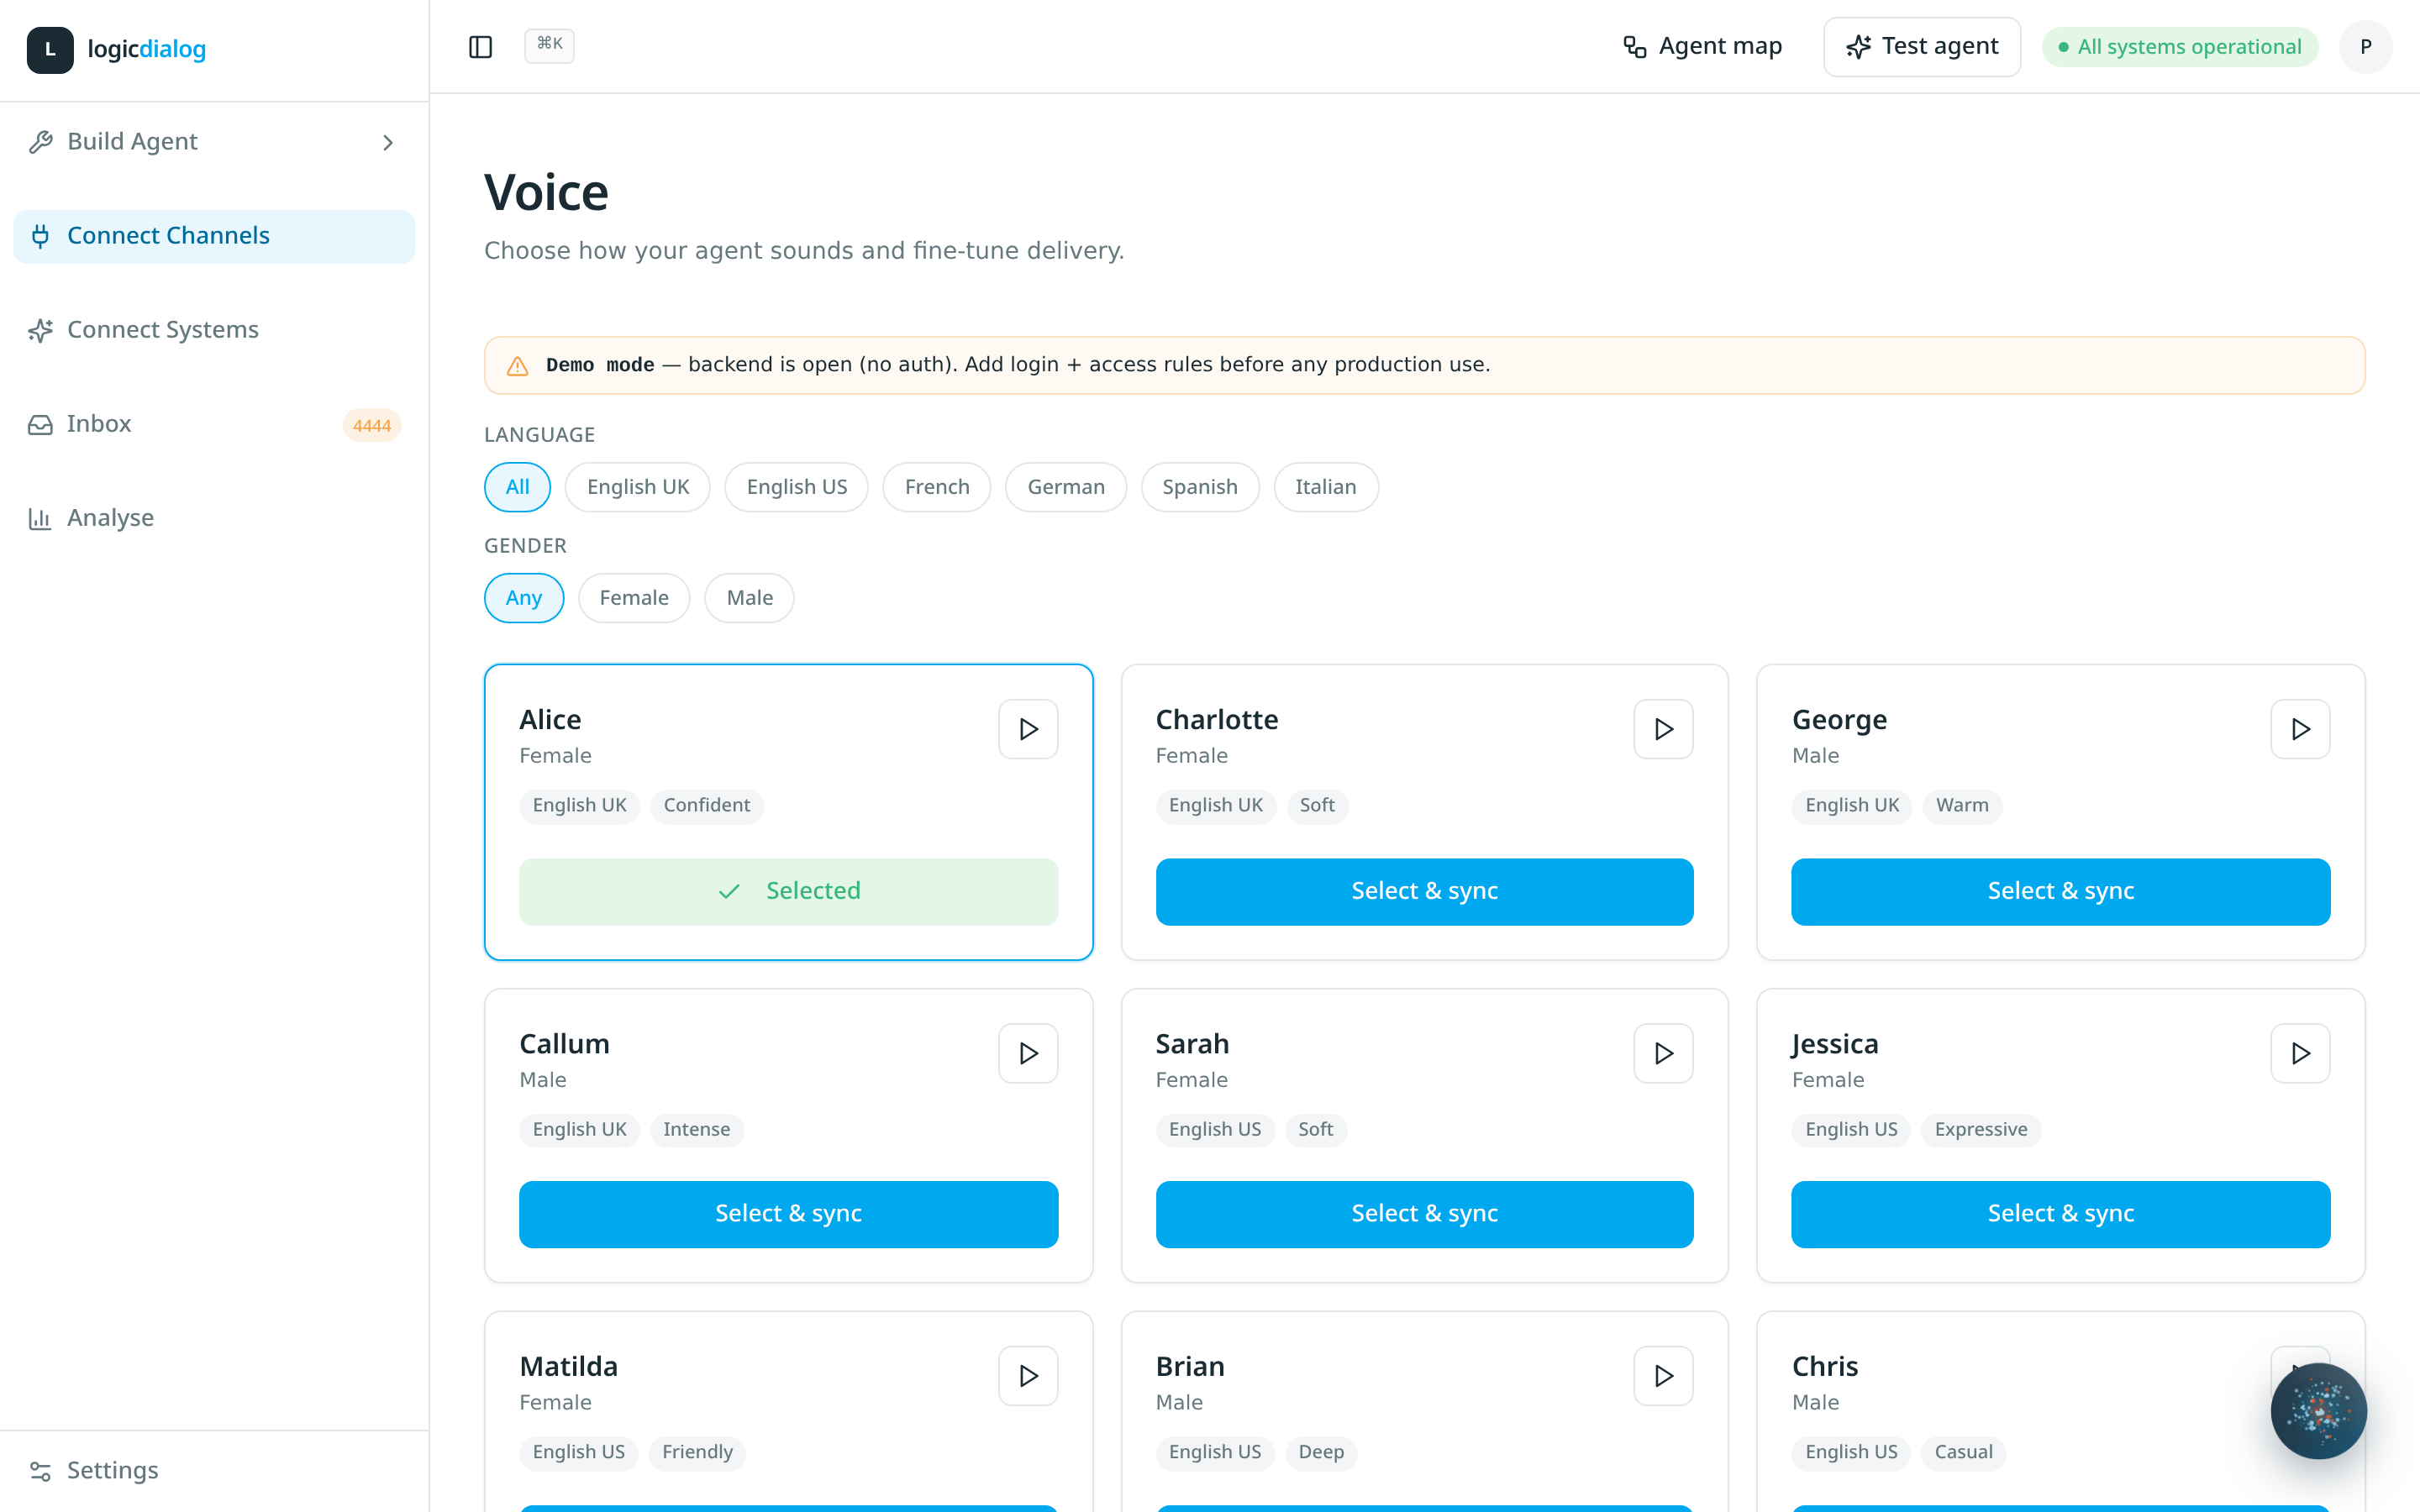Play Matilda voice preview

[x=1028, y=1376]
